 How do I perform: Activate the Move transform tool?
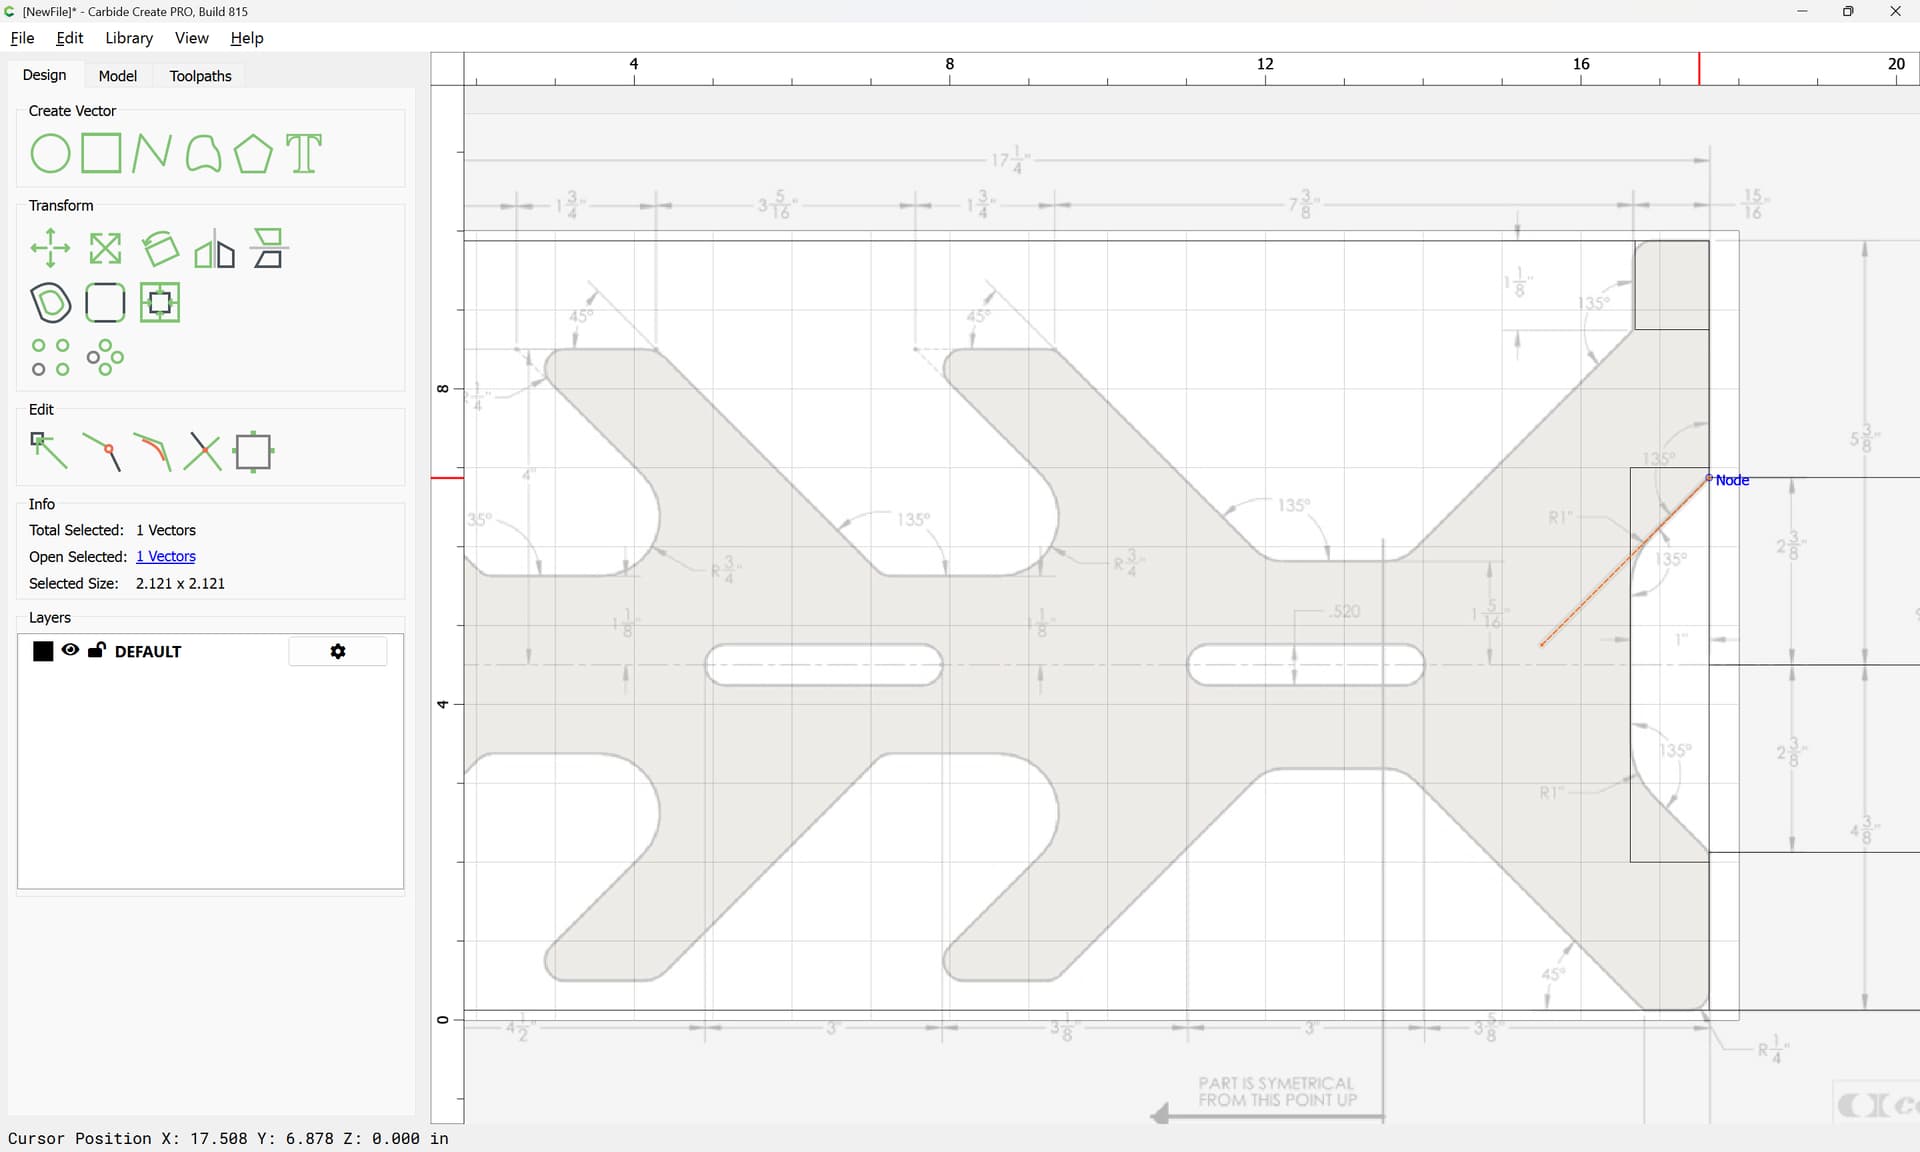point(50,248)
